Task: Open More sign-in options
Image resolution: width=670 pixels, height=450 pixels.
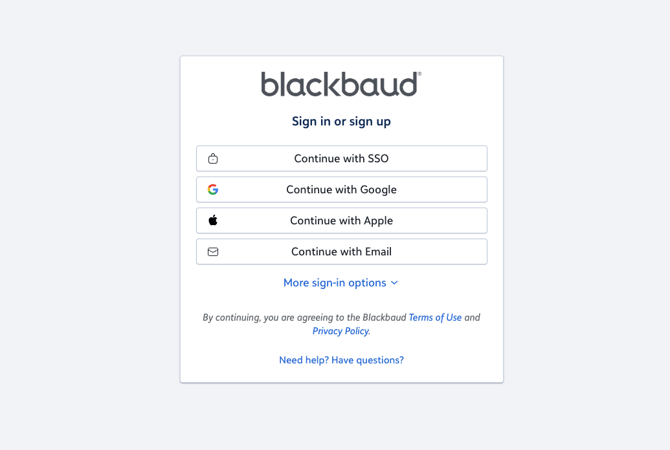Action: [335, 283]
